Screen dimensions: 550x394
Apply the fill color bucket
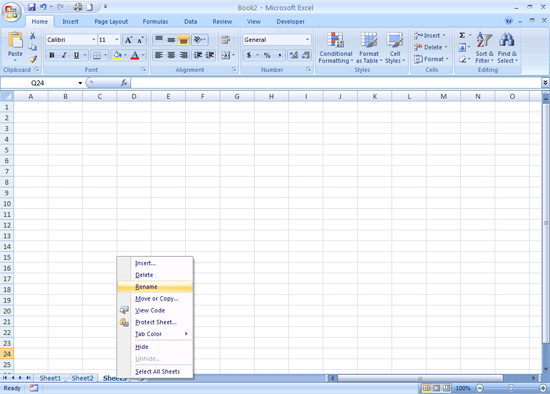click(x=117, y=55)
